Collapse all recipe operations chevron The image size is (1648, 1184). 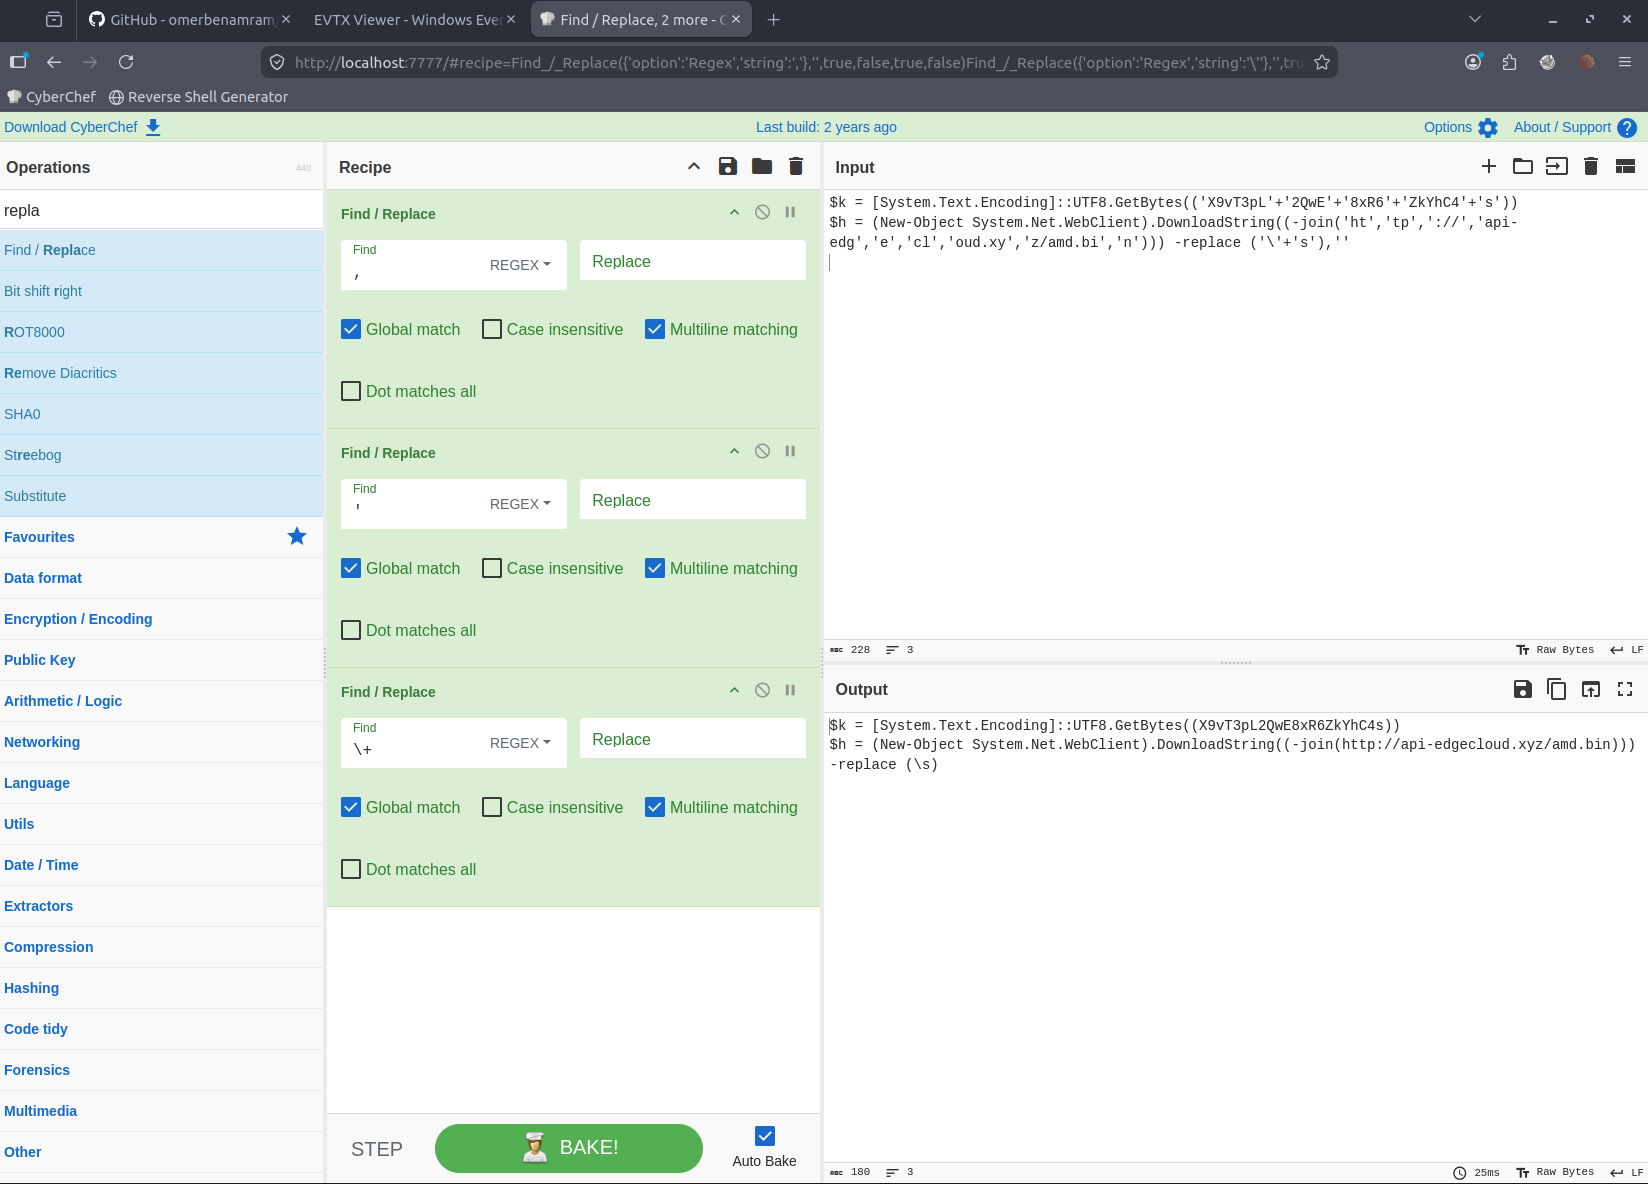[694, 166]
